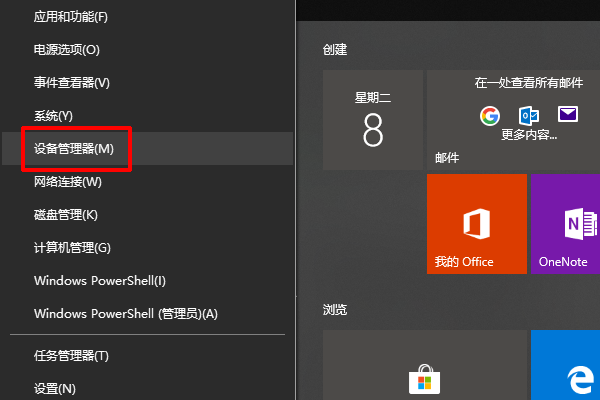
Task: Open the Microsoft Store tile
Action: point(422,372)
